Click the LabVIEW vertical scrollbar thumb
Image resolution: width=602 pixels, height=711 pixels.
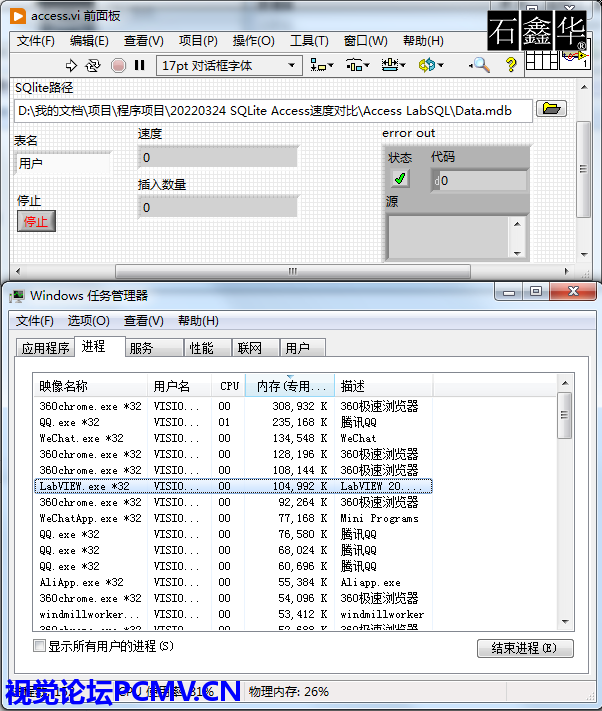tap(584, 169)
